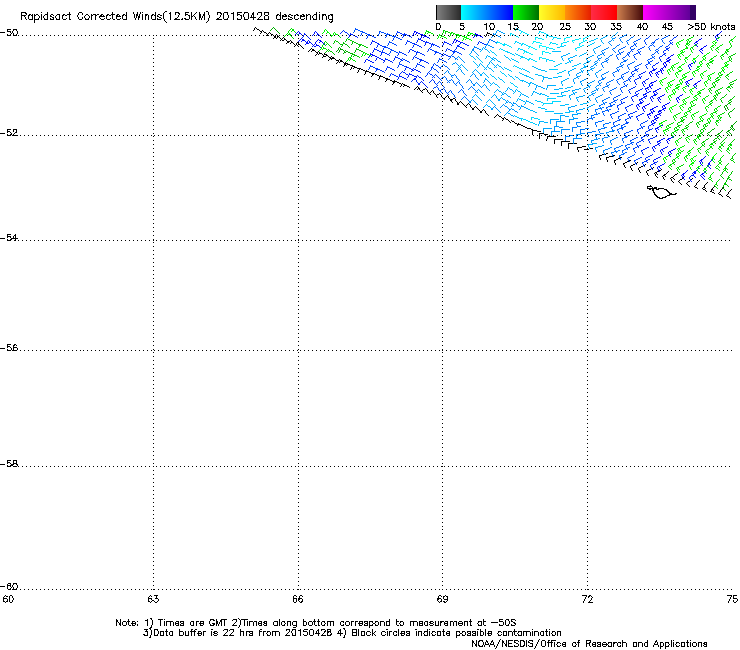
Task: Click the longitude axis label '72'
Action: (x=587, y=599)
